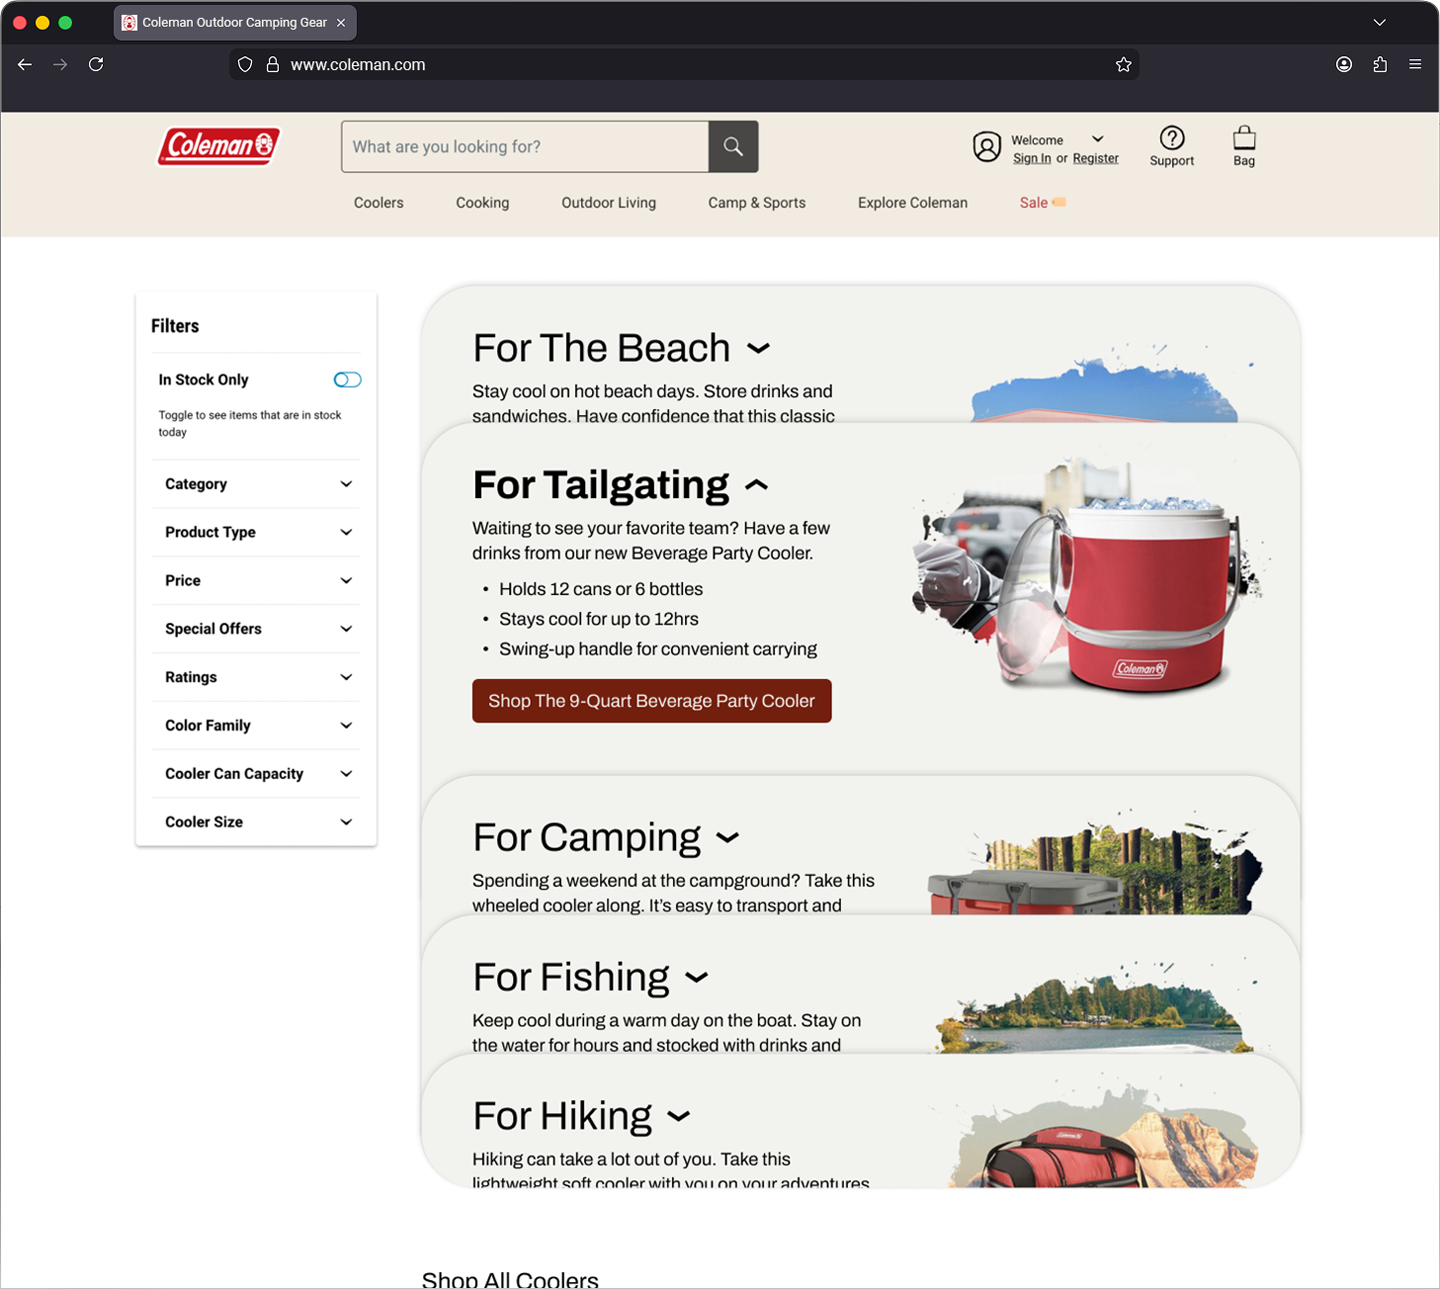The image size is (1440, 1289).
Task: Click the Register link
Action: tap(1095, 159)
